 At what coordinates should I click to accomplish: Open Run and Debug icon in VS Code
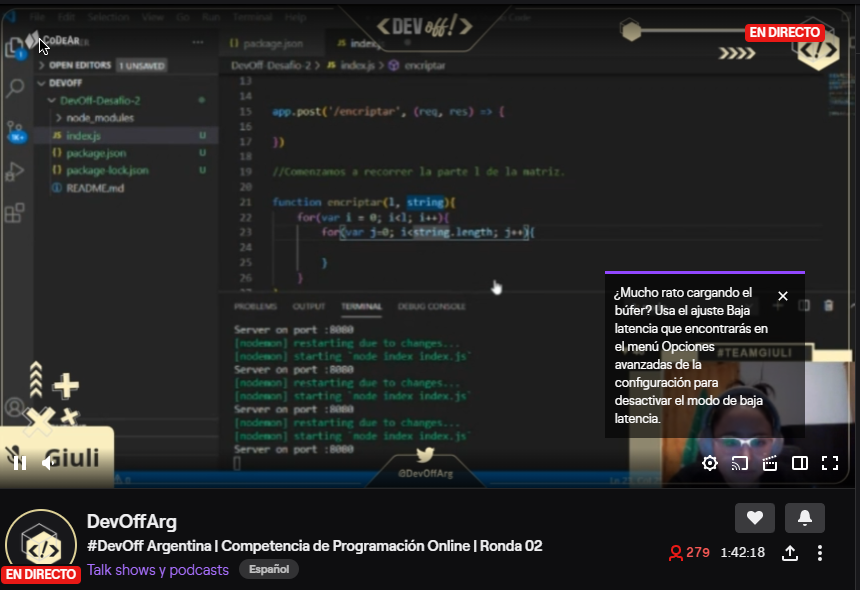tap(15, 172)
